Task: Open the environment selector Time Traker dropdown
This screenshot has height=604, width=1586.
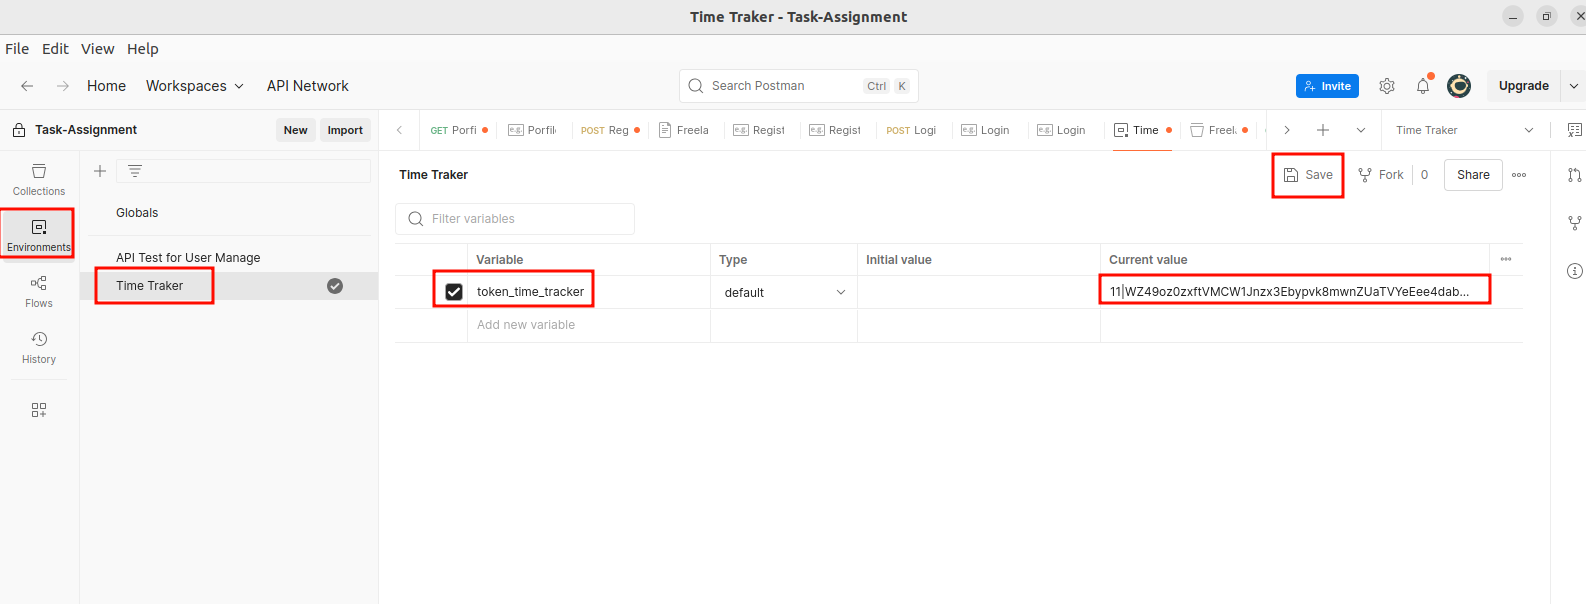Action: click(x=1464, y=130)
